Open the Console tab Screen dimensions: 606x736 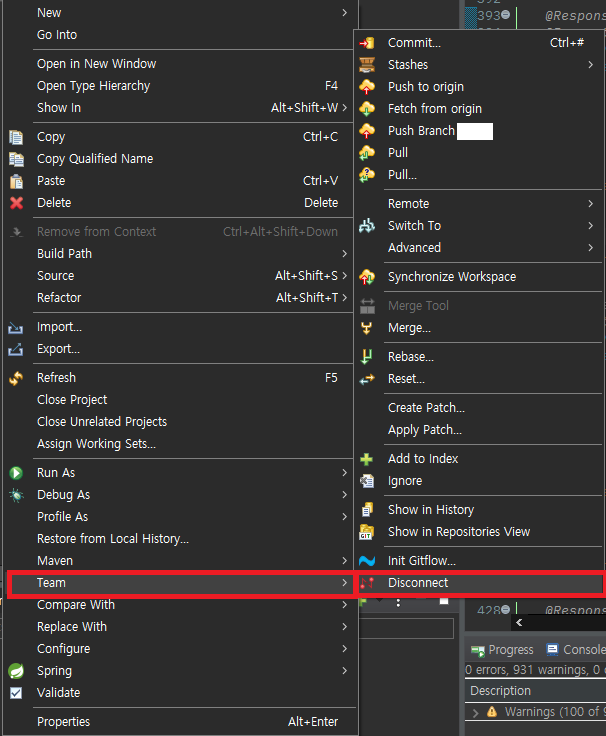(x=579, y=650)
